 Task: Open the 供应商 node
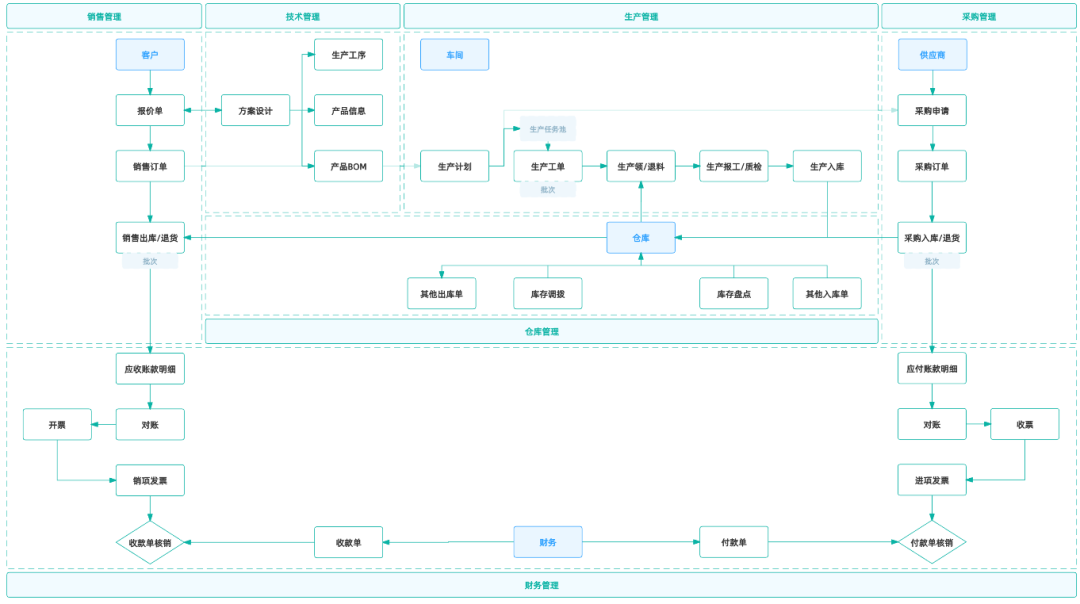tap(932, 54)
